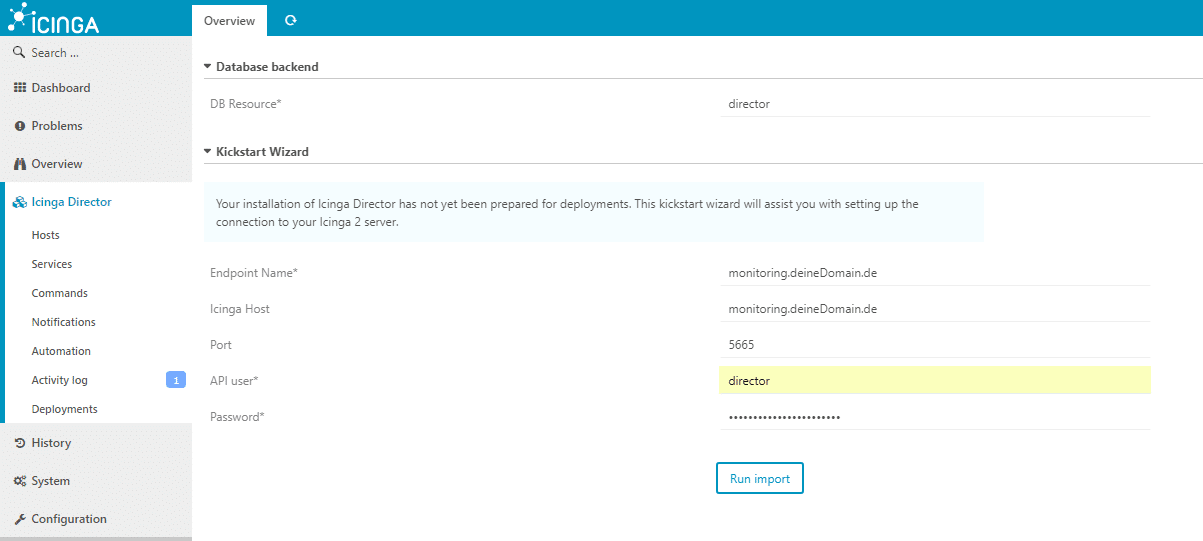The width and height of the screenshot is (1203, 541).
Task: Click the Run import button
Action: tap(760, 479)
